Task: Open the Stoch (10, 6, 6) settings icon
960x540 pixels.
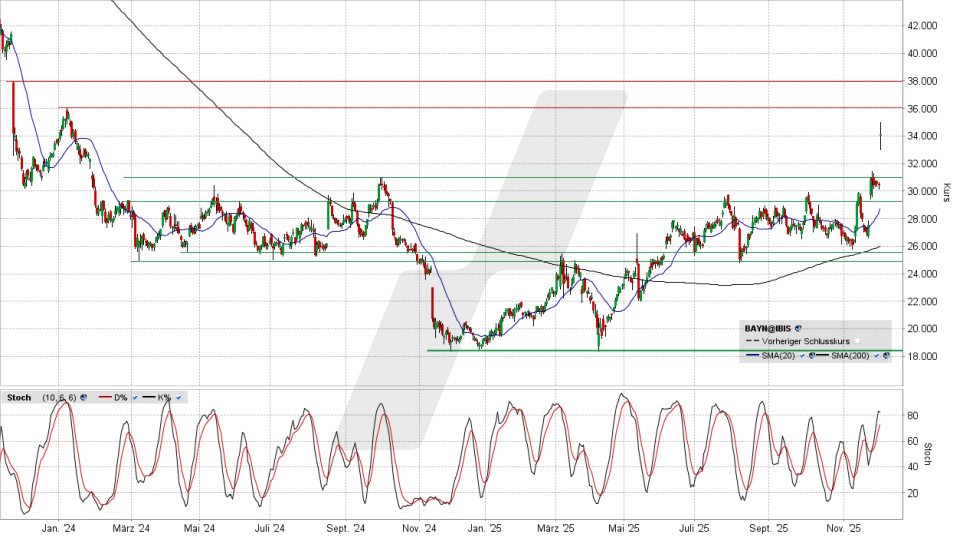Action: click(x=83, y=397)
